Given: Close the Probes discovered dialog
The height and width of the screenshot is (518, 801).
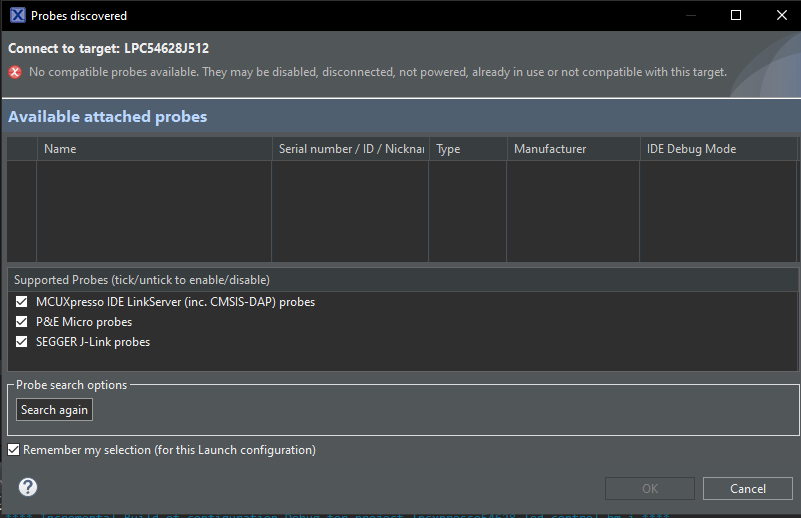Looking at the screenshot, I should click(x=781, y=16).
